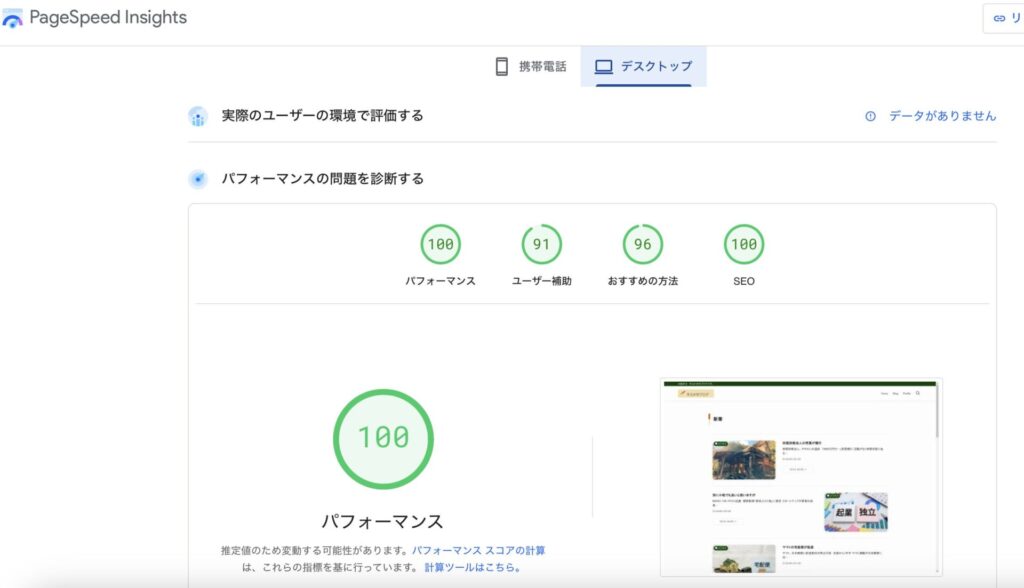The height and width of the screenshot is (588, 1024).
Task: Select the 100 SEO score gauge
Action: 743,244
